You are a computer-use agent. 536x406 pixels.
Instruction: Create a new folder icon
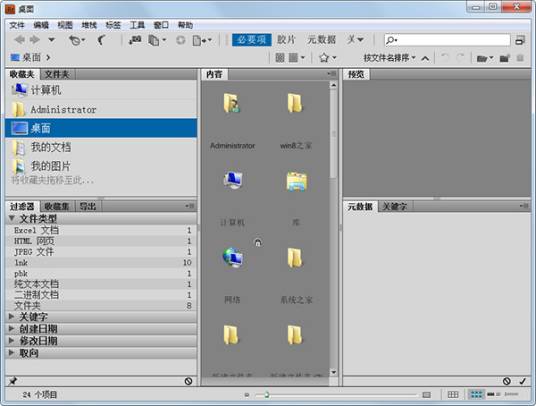(x=505, y=58)
